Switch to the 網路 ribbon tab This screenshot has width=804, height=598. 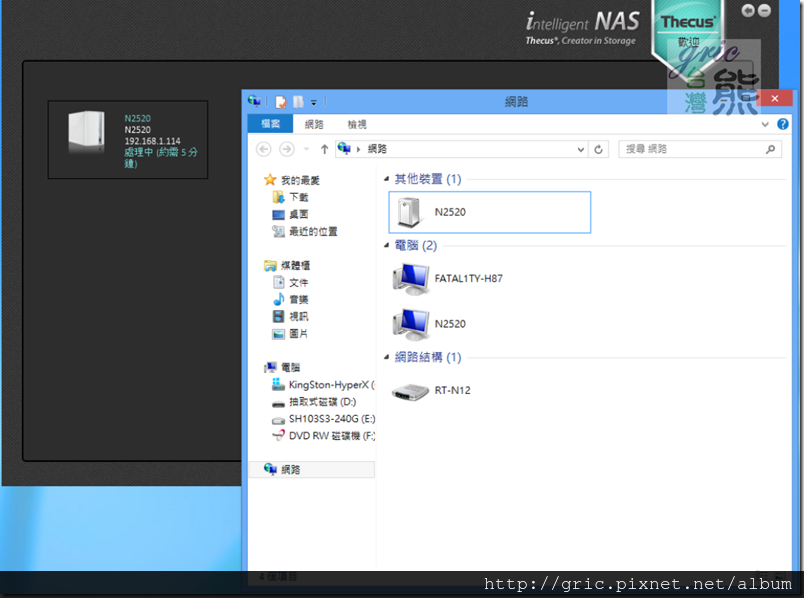pos(314,124)
